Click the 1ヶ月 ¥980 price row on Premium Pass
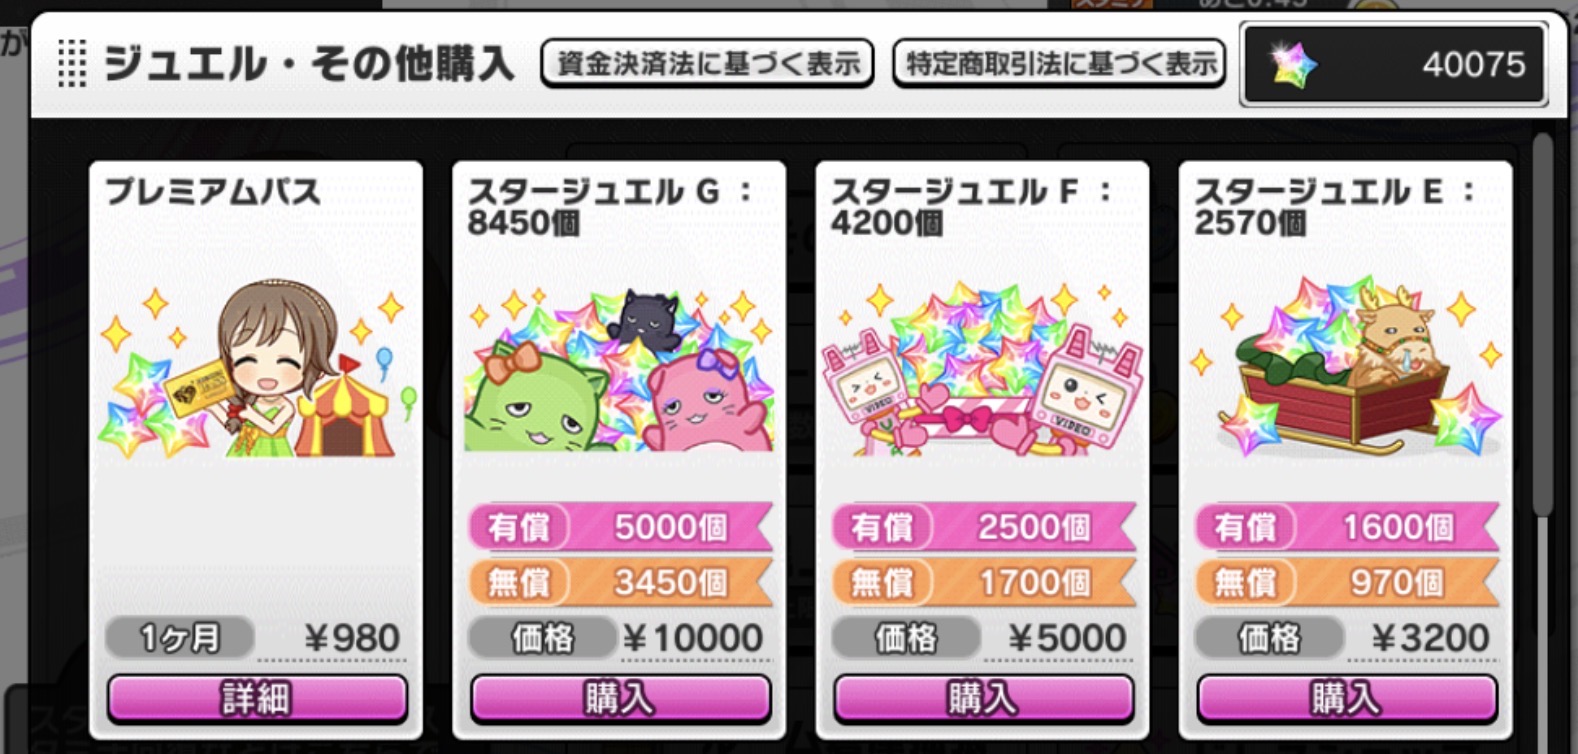 click(x=256, y=638)
